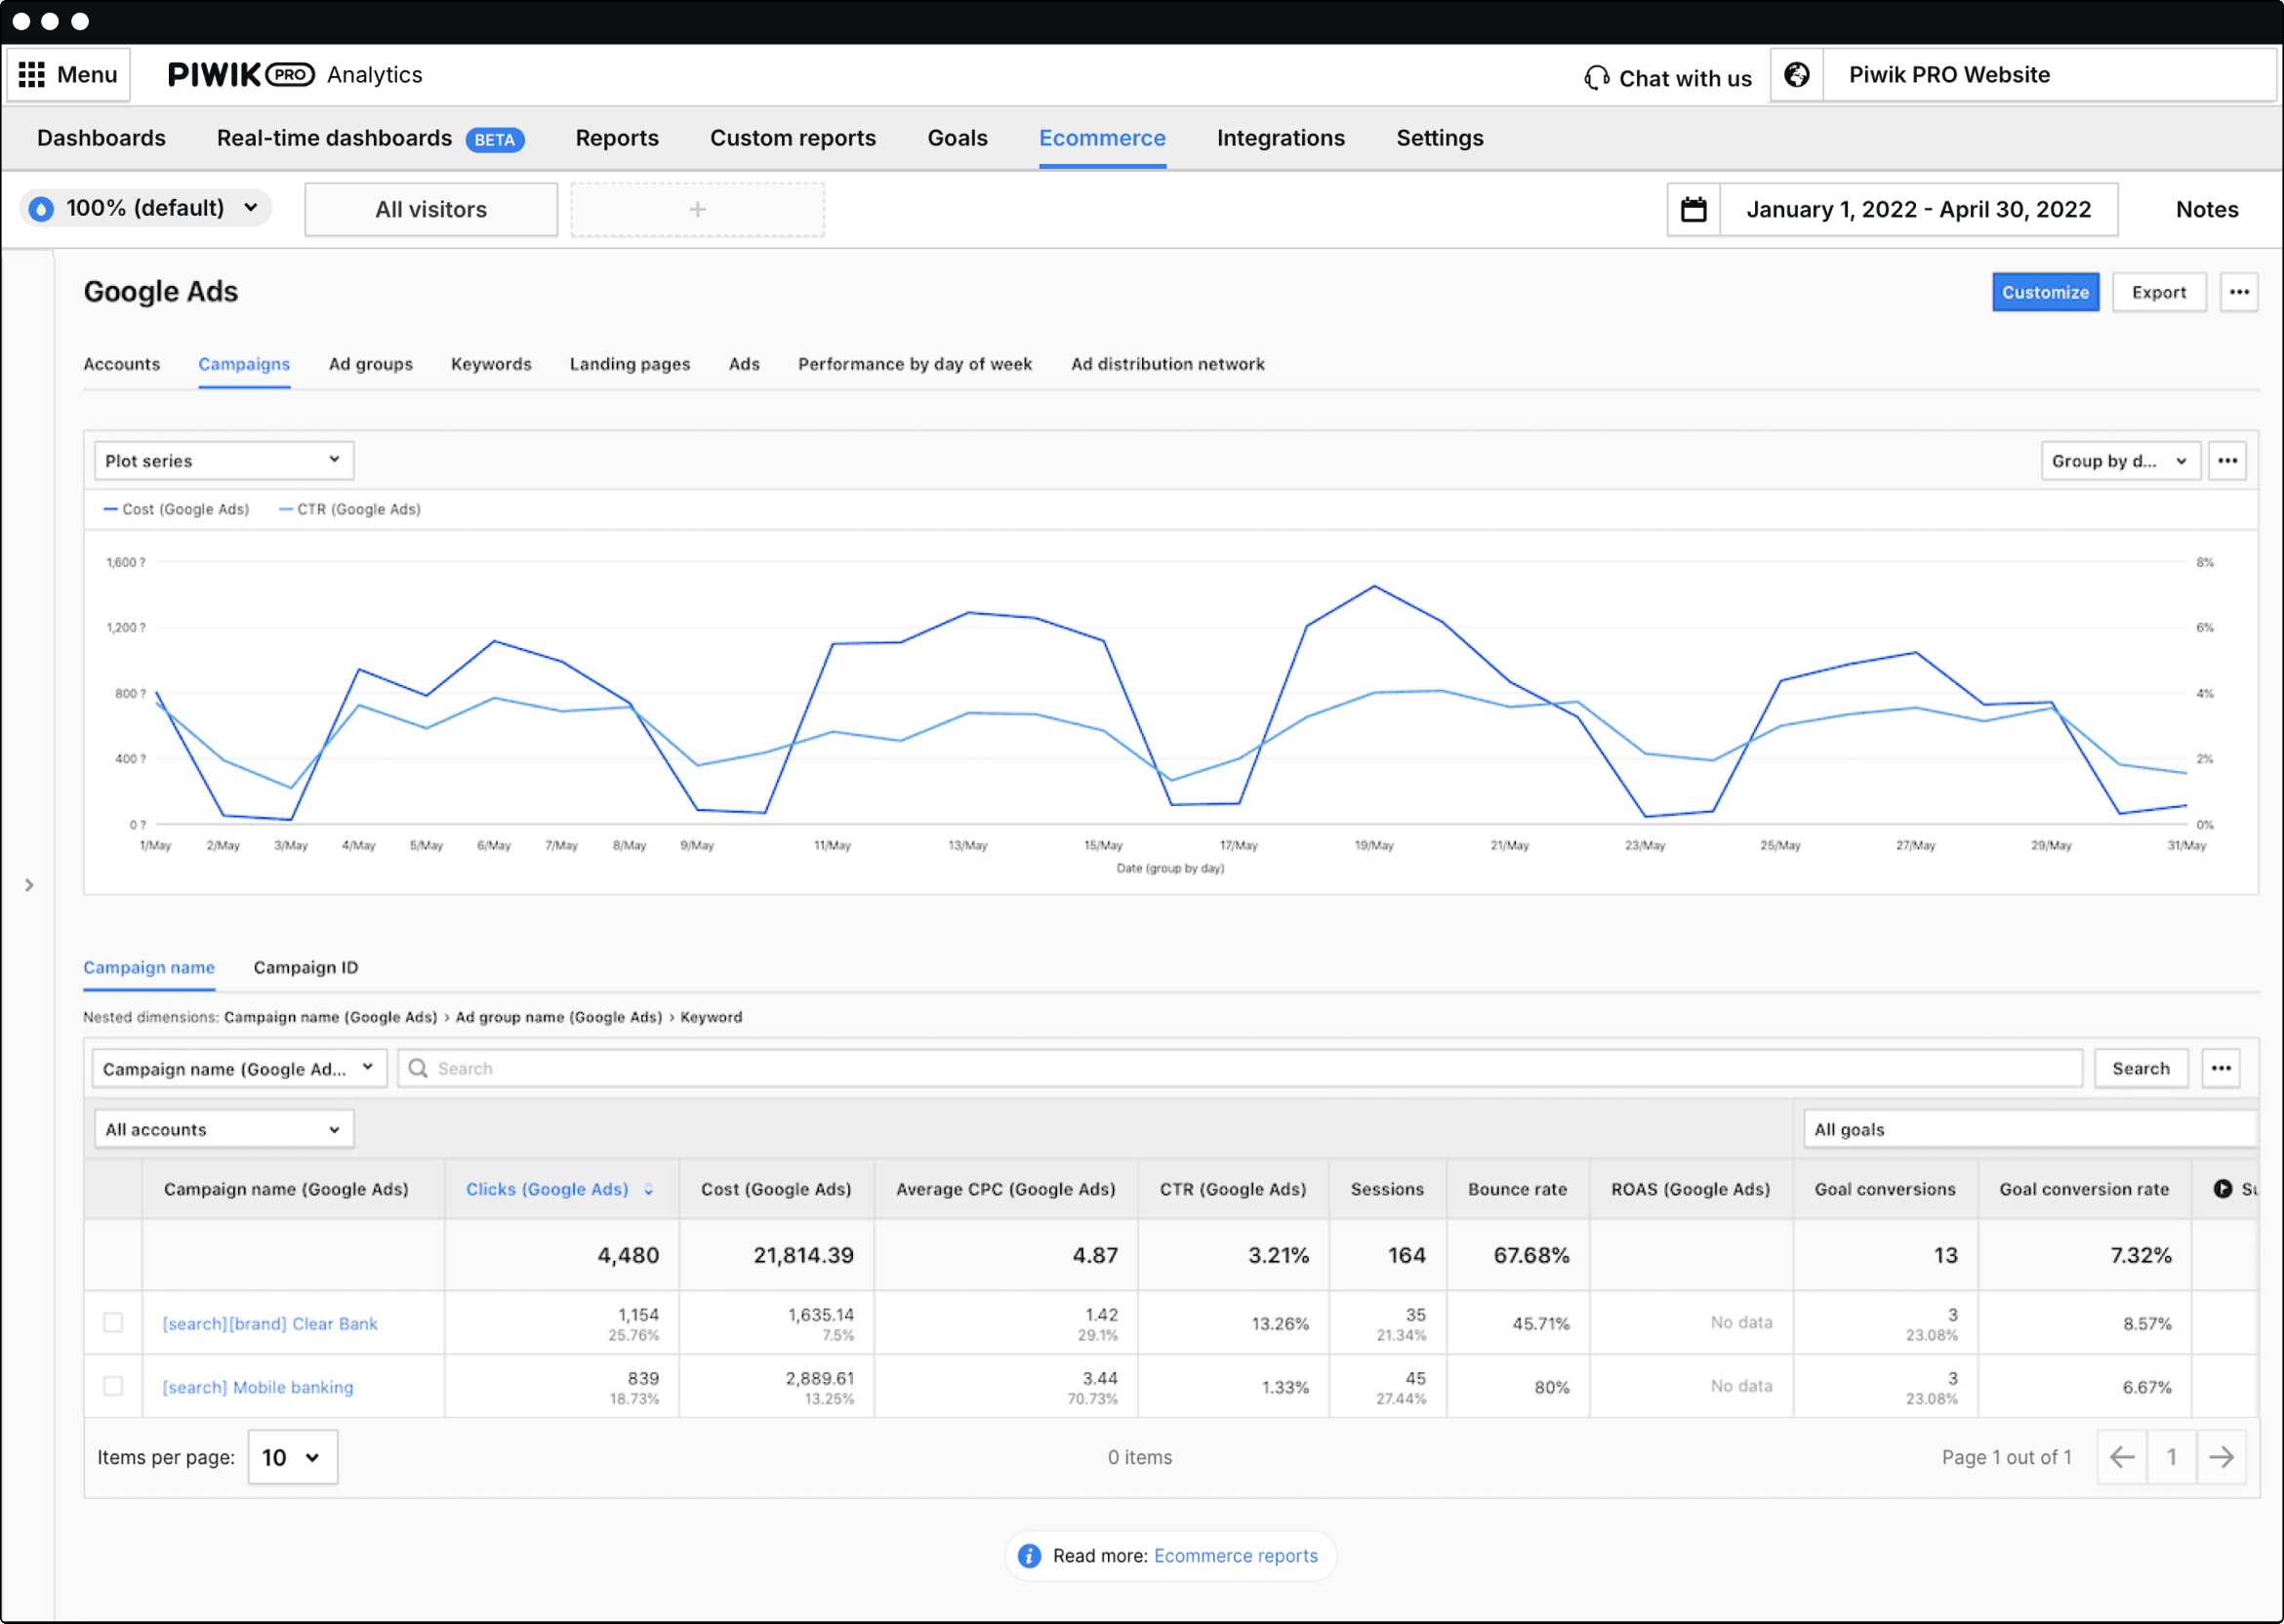Click the chat headset icon
The width and height of the screenshot is (2284, 1624).
[1597, 77]
